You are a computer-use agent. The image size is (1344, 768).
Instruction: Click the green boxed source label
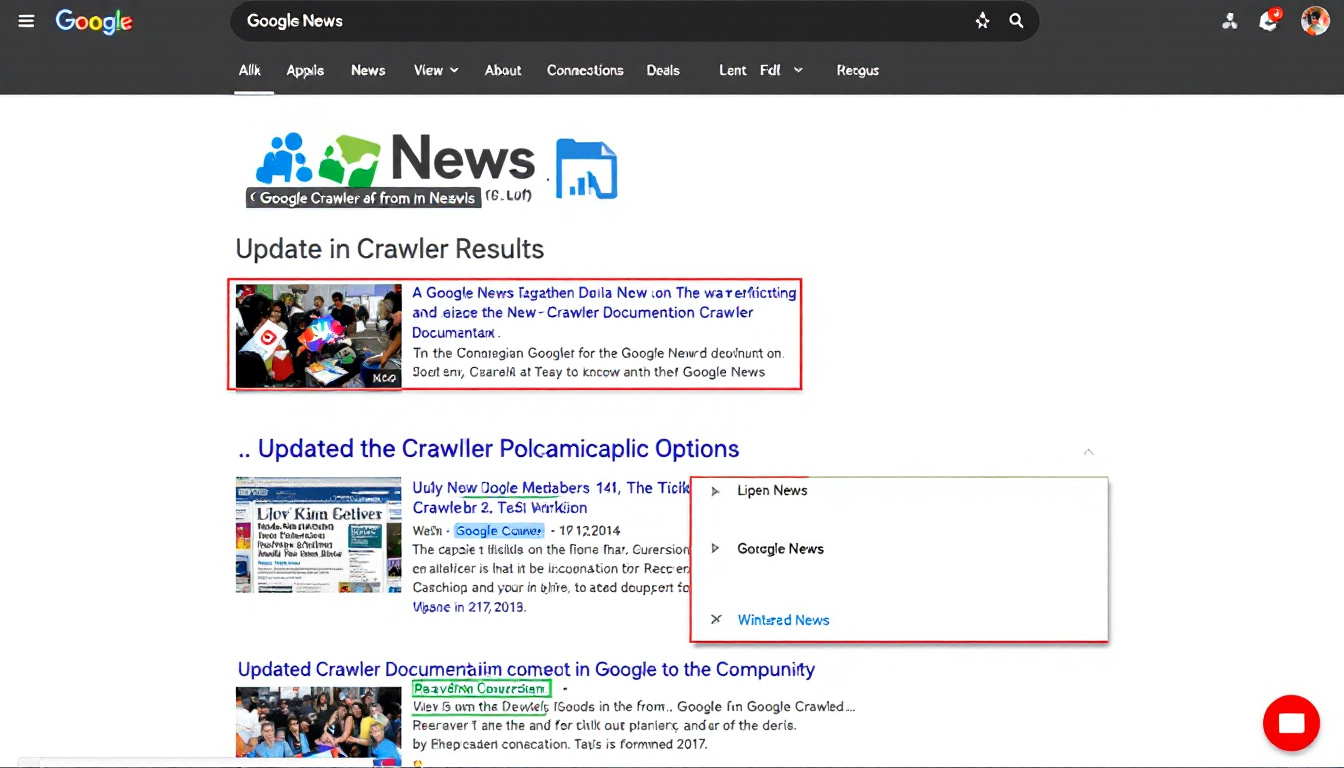(481, 688)
